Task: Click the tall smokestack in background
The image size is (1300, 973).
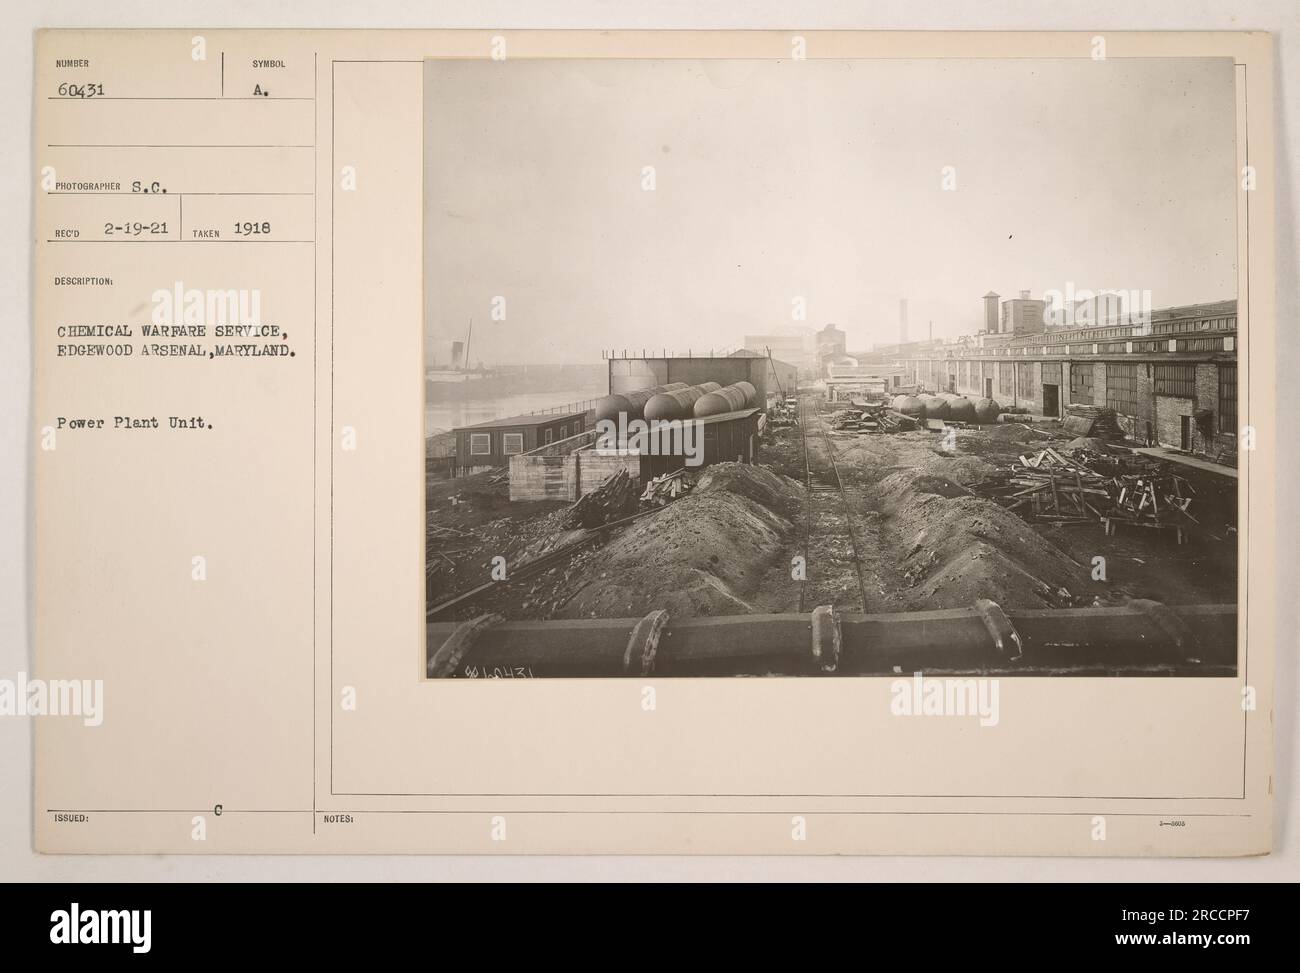Action: click(902, 322)
